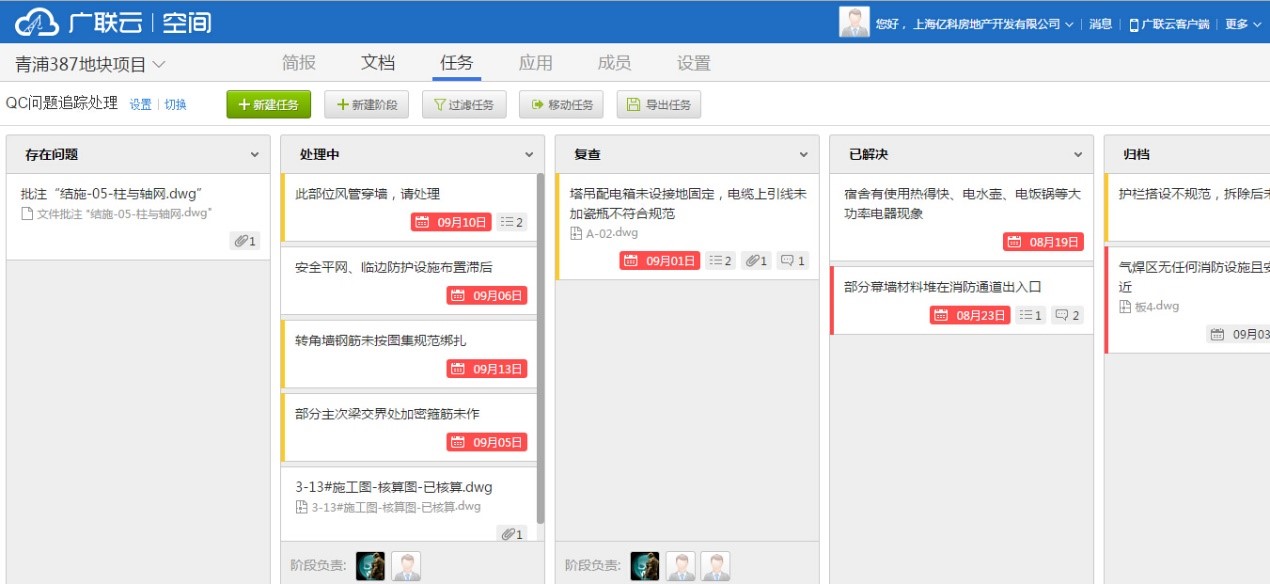
Task: Switch to the 文档 tab
Action: pos(380,62)
